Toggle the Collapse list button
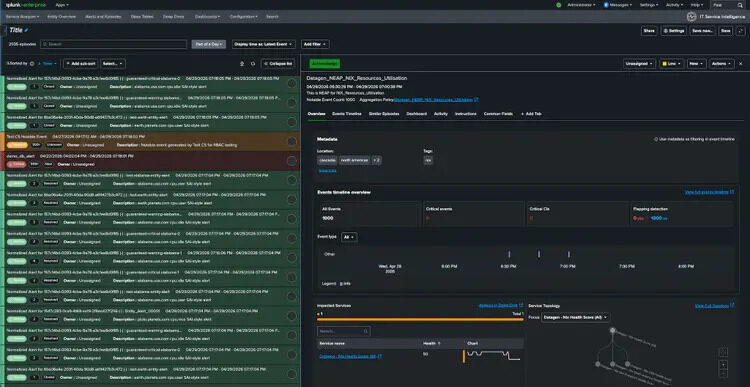 [277, 64]
